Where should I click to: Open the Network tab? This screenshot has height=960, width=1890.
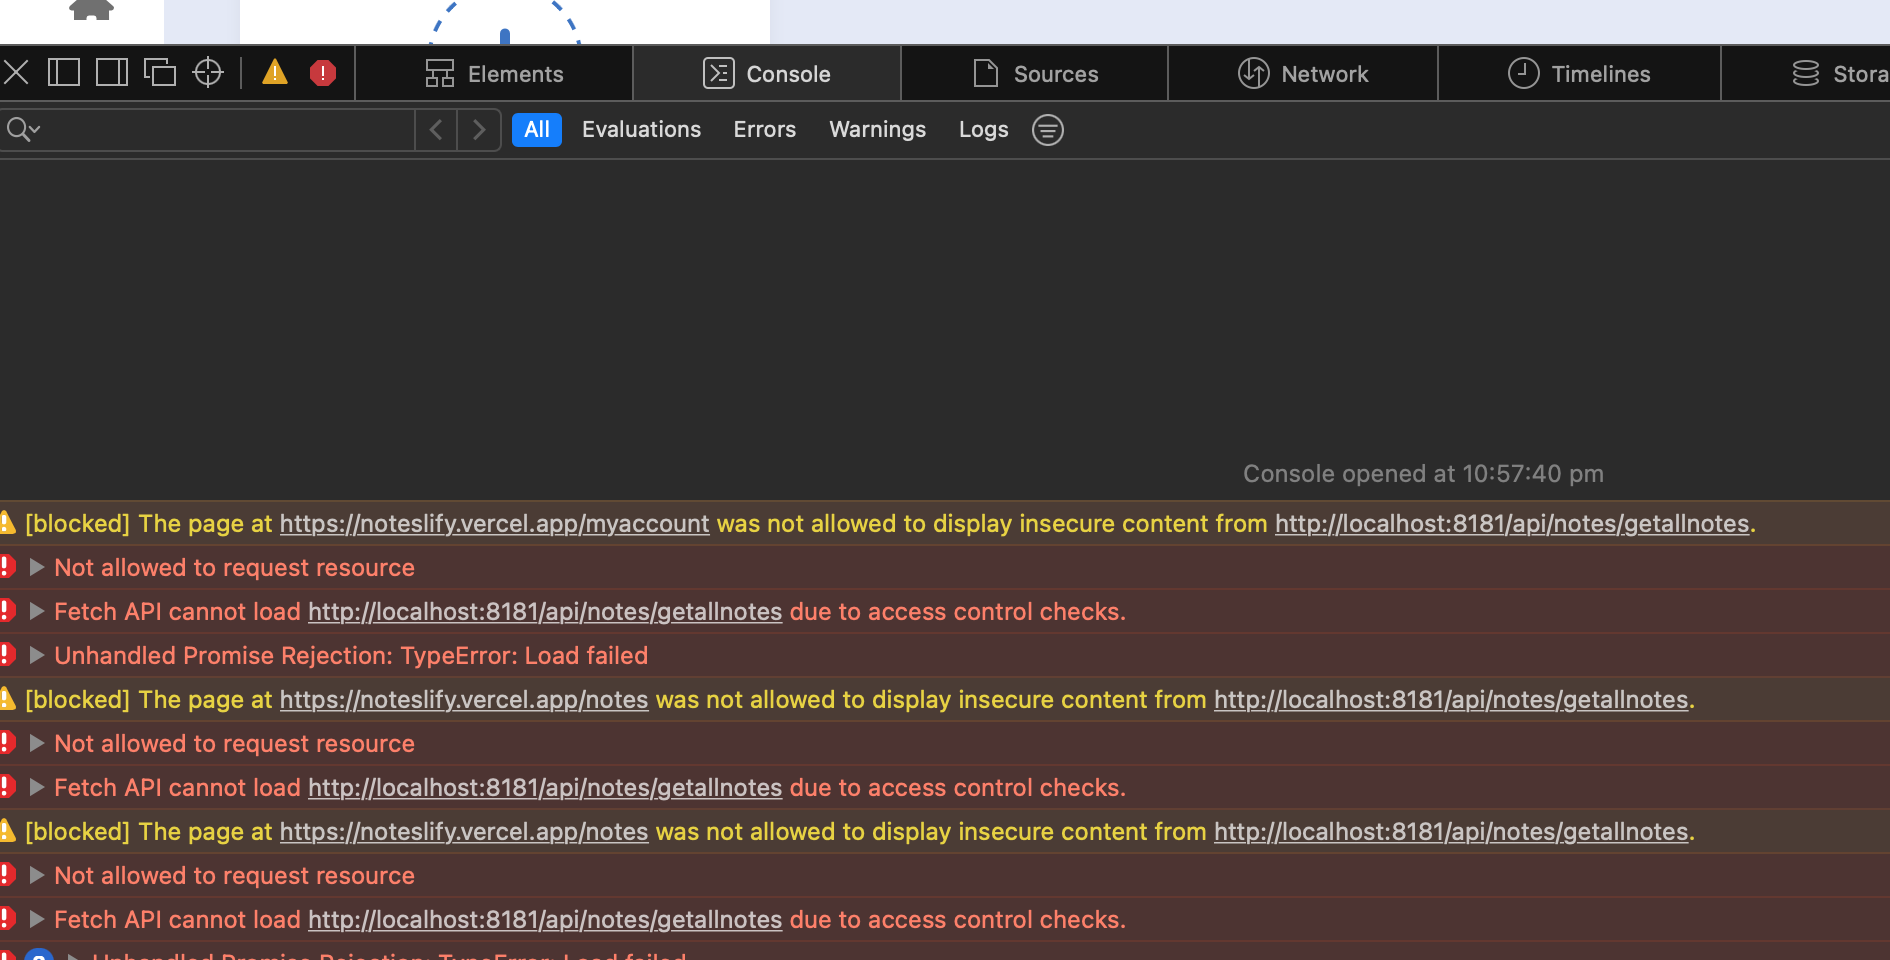tap(1303, 74)
